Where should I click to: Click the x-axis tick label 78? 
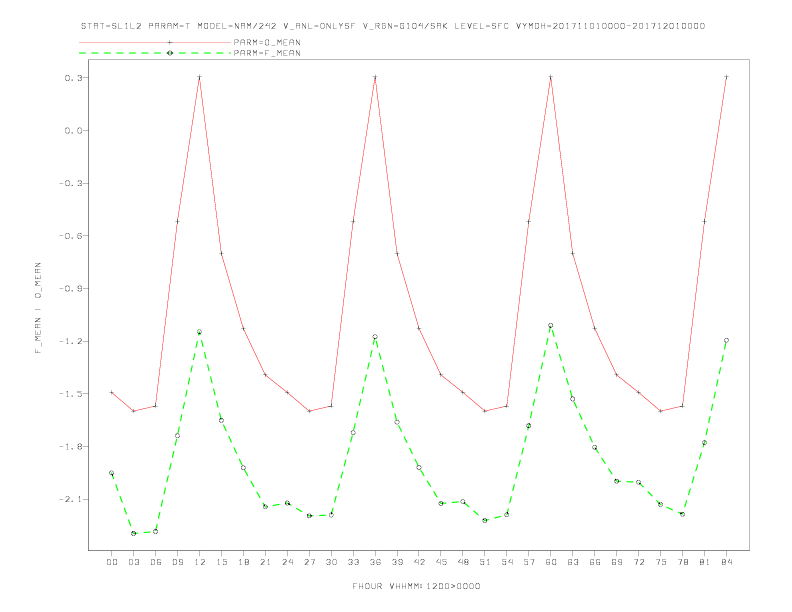click(x=683, y=562)
